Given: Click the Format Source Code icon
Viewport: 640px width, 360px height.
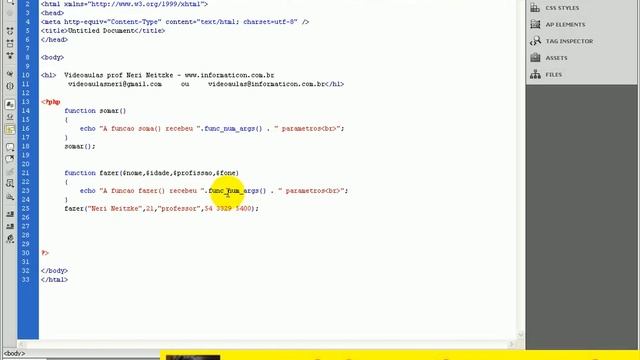Looking at the screenshot, I should click(x=10, y=239).
